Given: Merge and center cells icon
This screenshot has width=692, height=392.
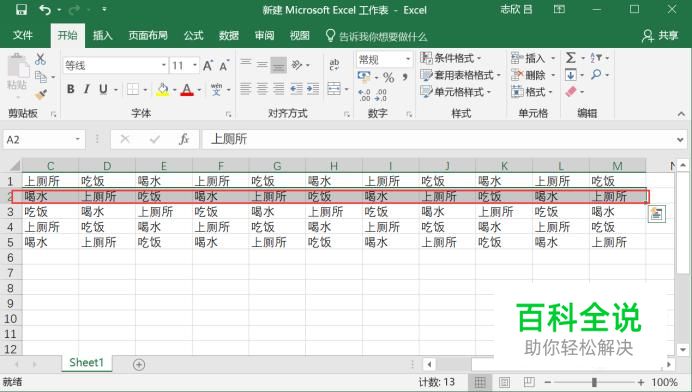Looking at the screenshot, I should point(334,89).
